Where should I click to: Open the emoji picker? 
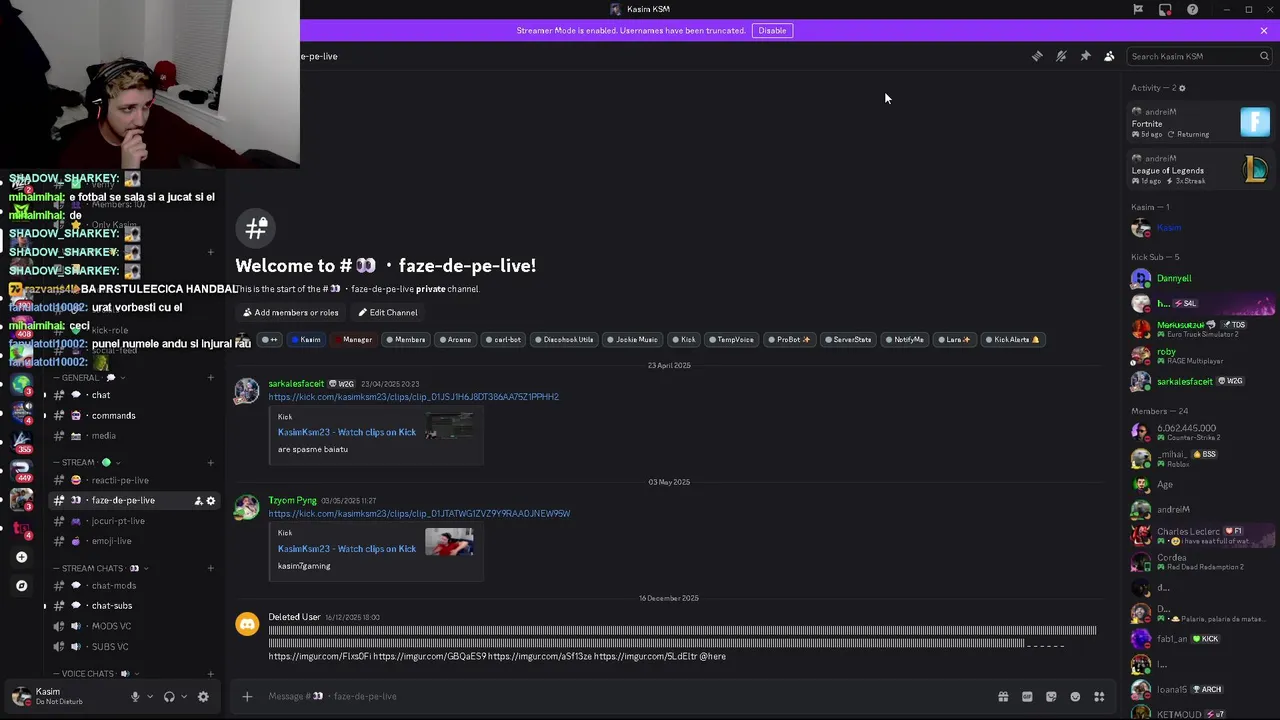click(x=1075, y=696)
